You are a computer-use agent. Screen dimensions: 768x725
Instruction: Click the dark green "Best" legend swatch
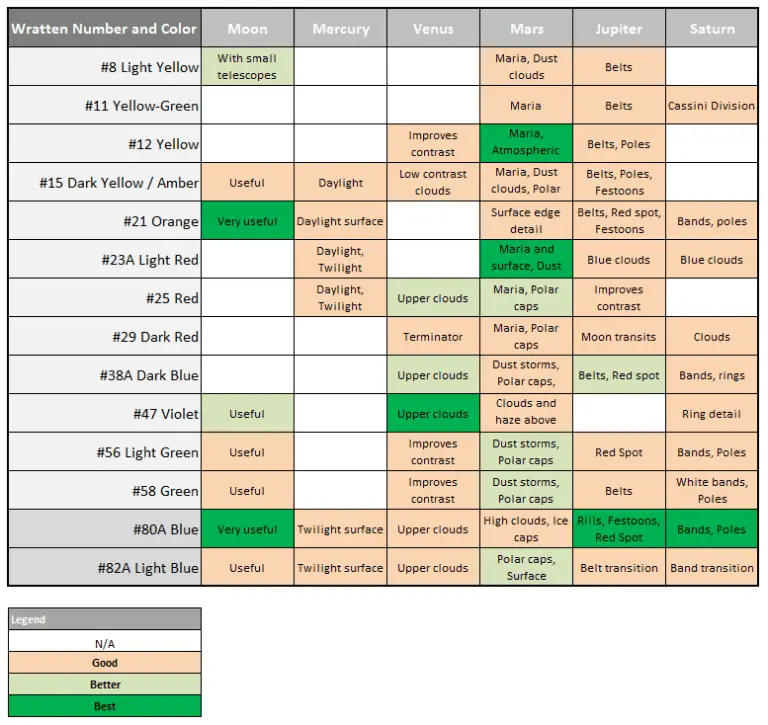[x=105, y=706]
